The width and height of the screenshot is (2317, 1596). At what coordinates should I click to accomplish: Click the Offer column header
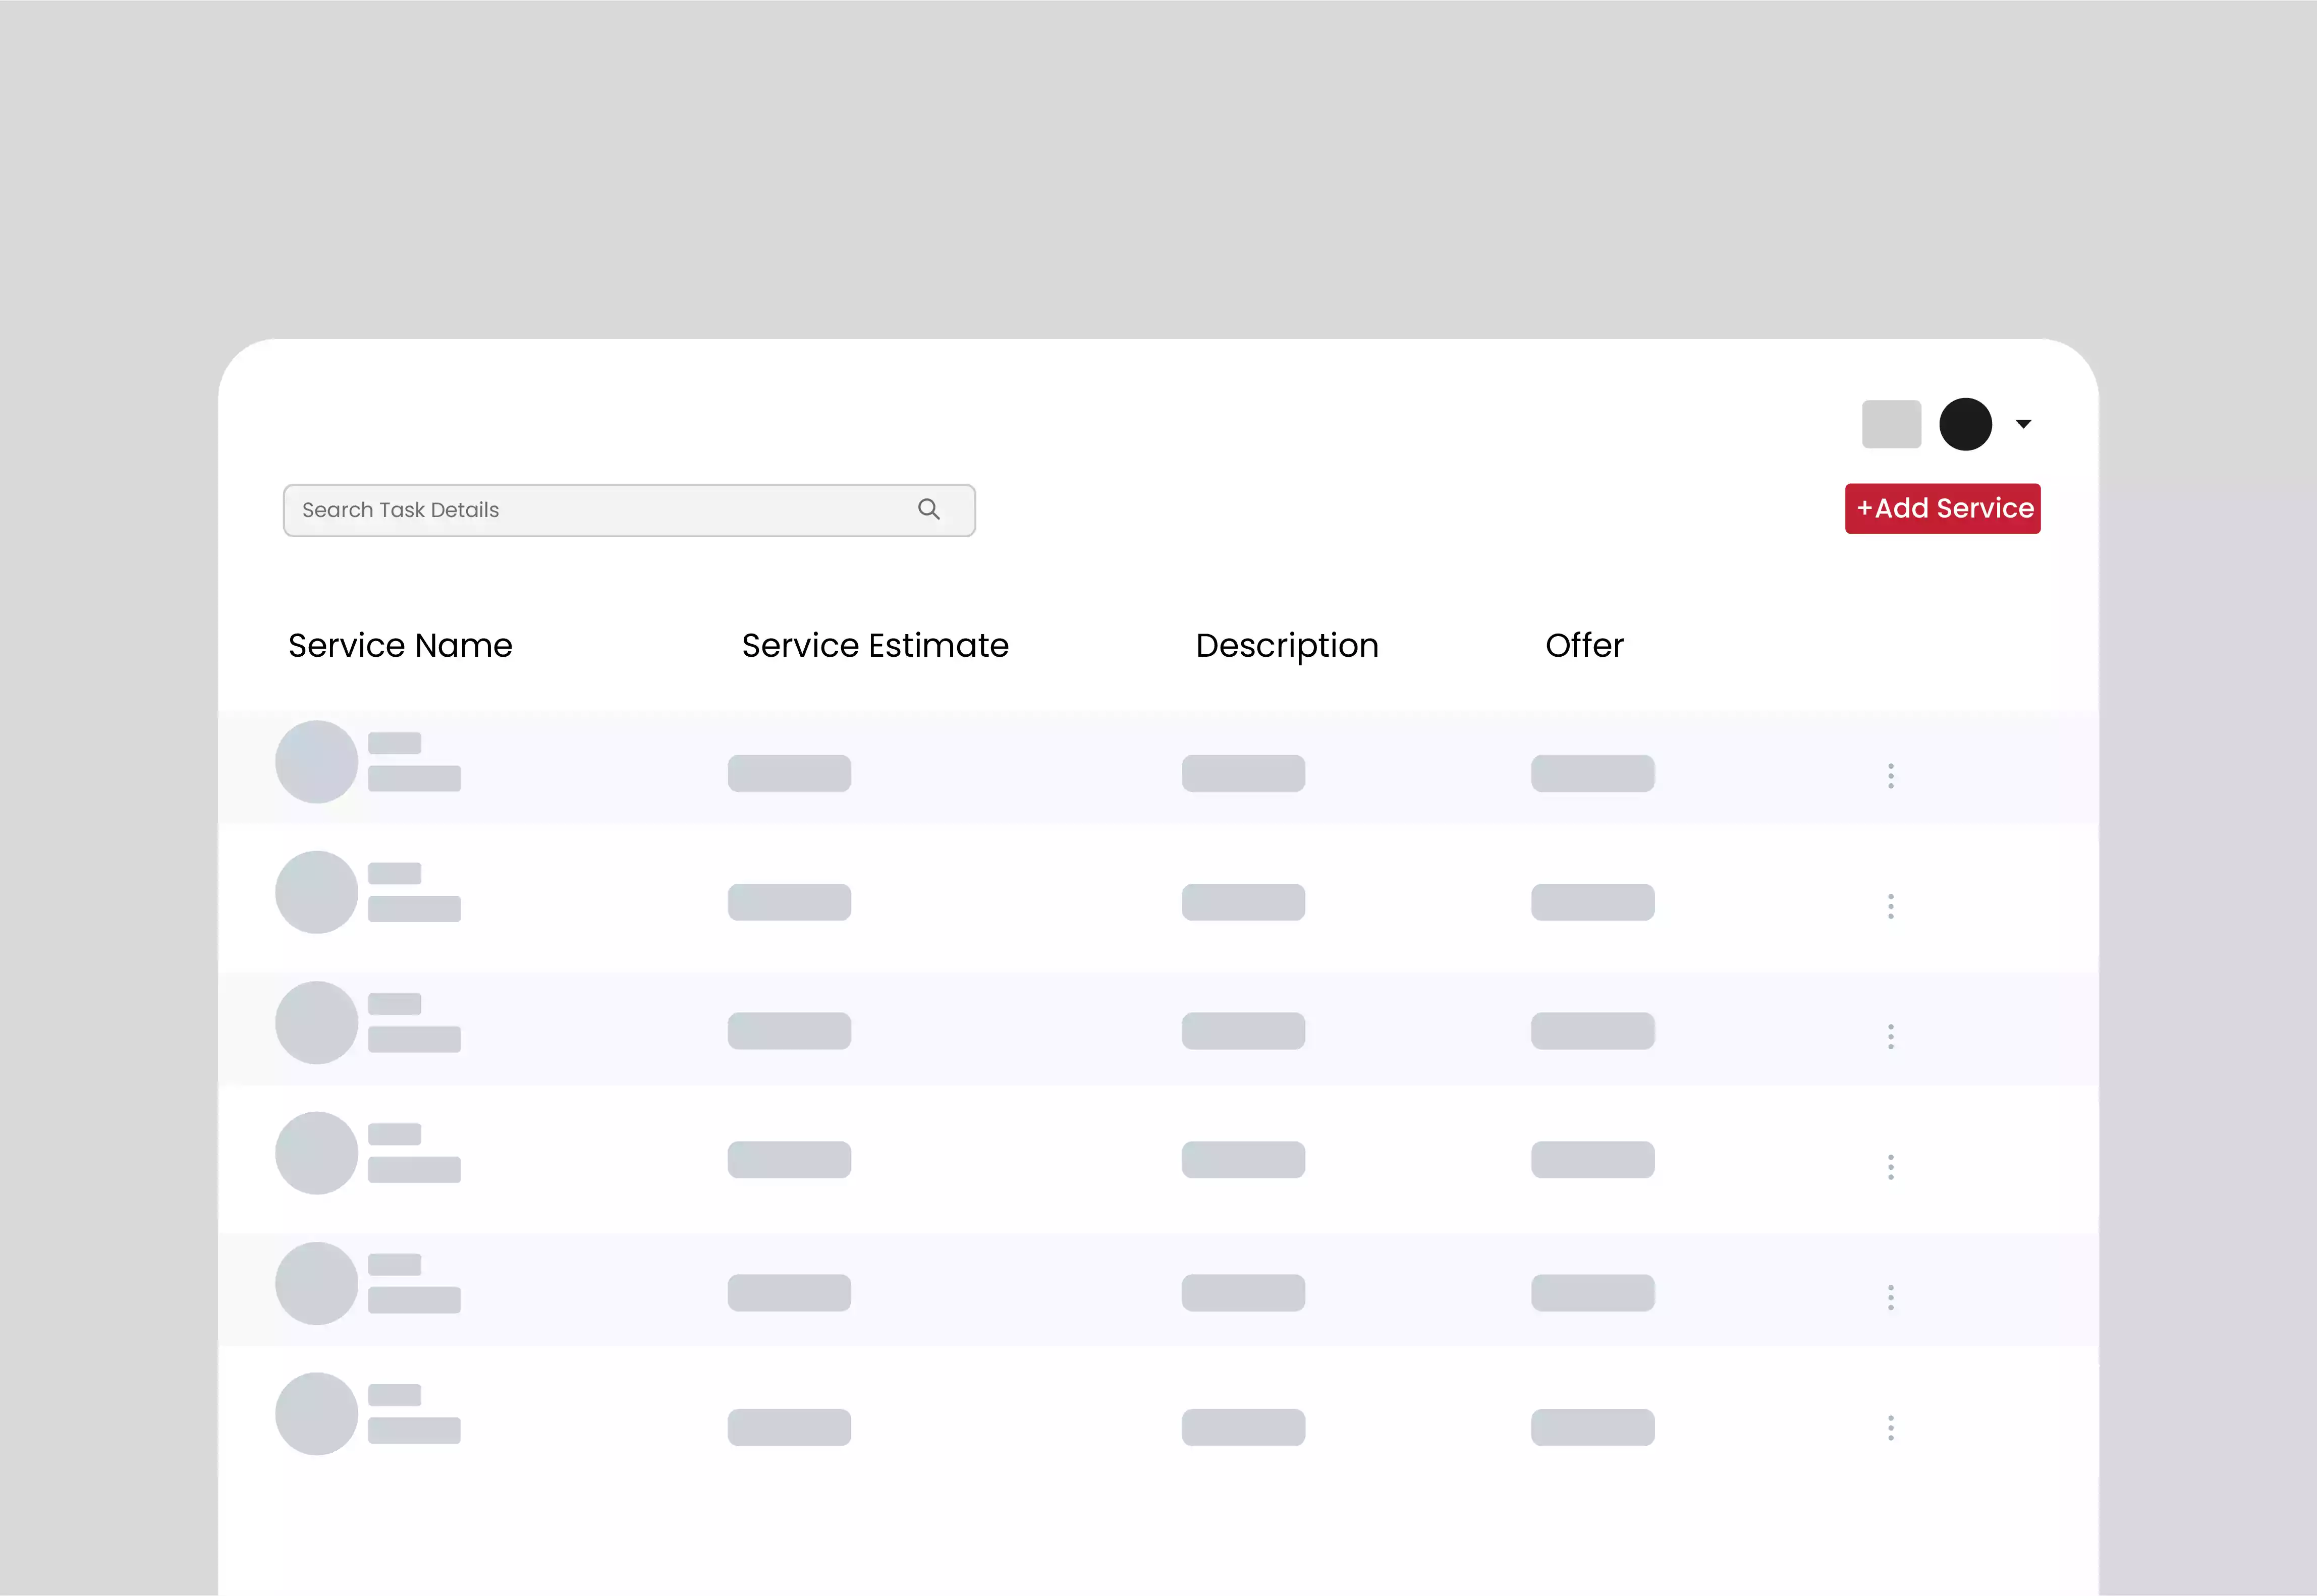tap(1584, 646)
